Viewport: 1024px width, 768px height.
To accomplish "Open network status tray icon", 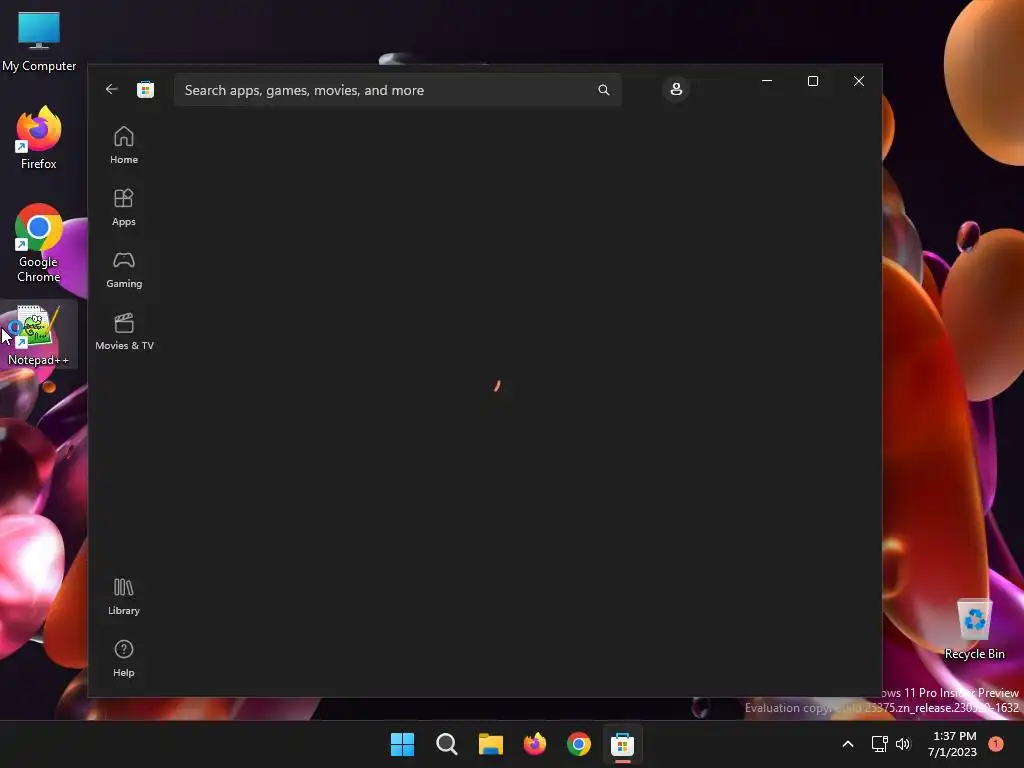I will coord(879,744).
